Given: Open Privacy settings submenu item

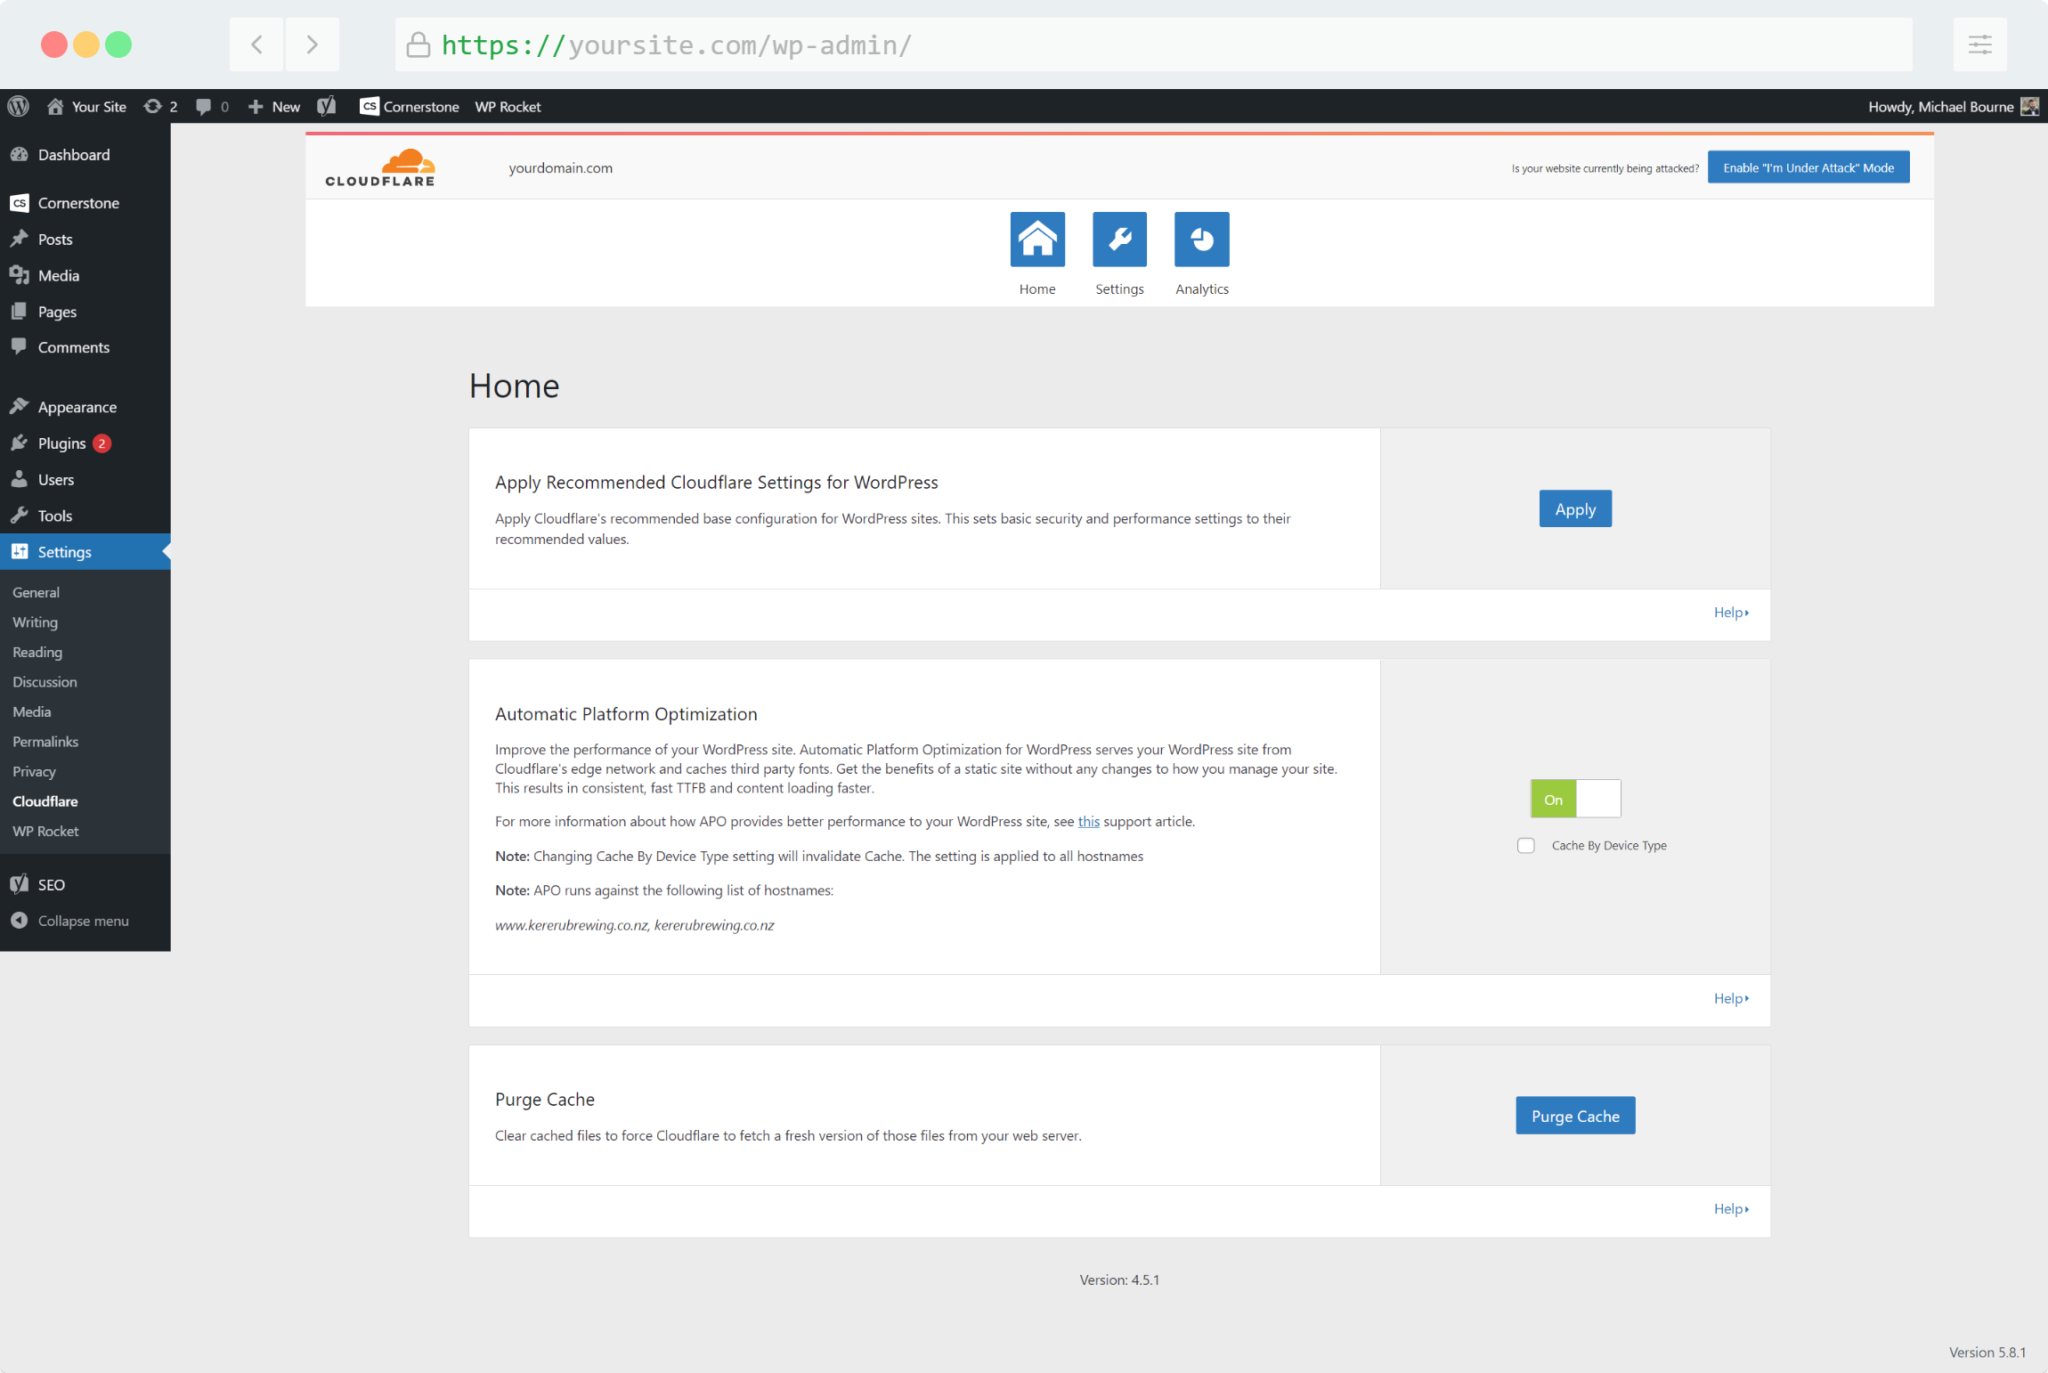Looking at the screenshot, I should click(x=34, y=771).
